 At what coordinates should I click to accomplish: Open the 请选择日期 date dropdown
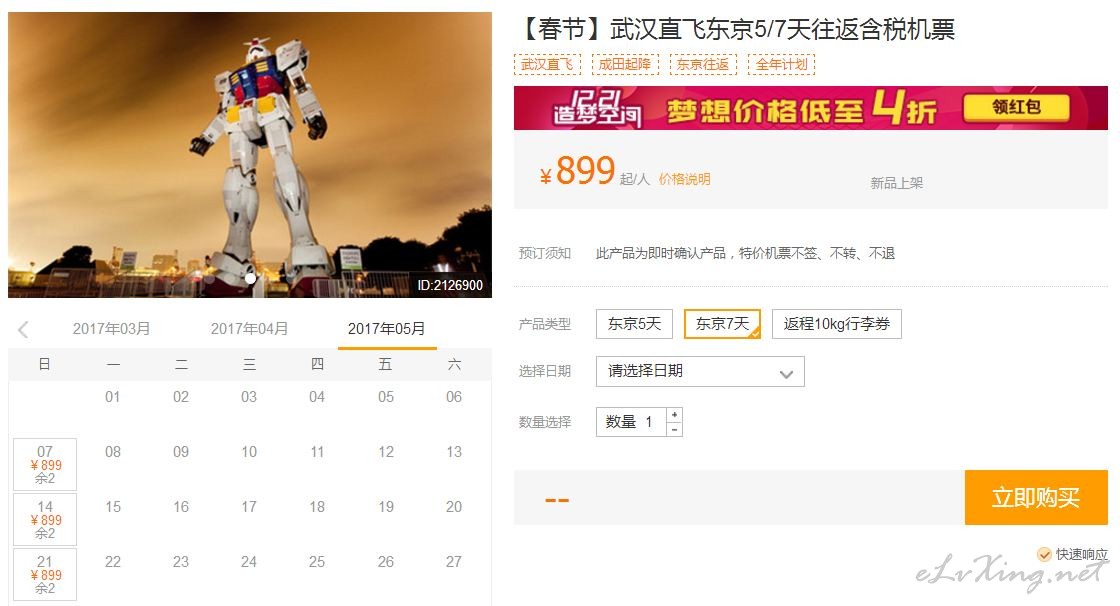click(700, 372)
